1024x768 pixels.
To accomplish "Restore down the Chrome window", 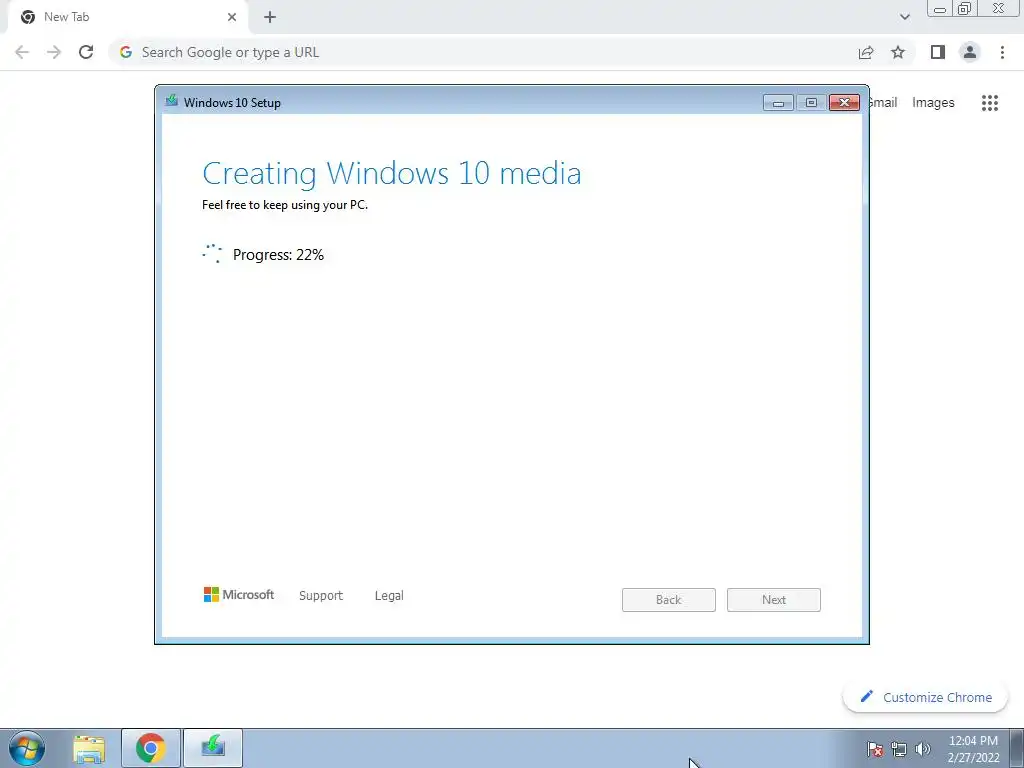I will (965, 9).
